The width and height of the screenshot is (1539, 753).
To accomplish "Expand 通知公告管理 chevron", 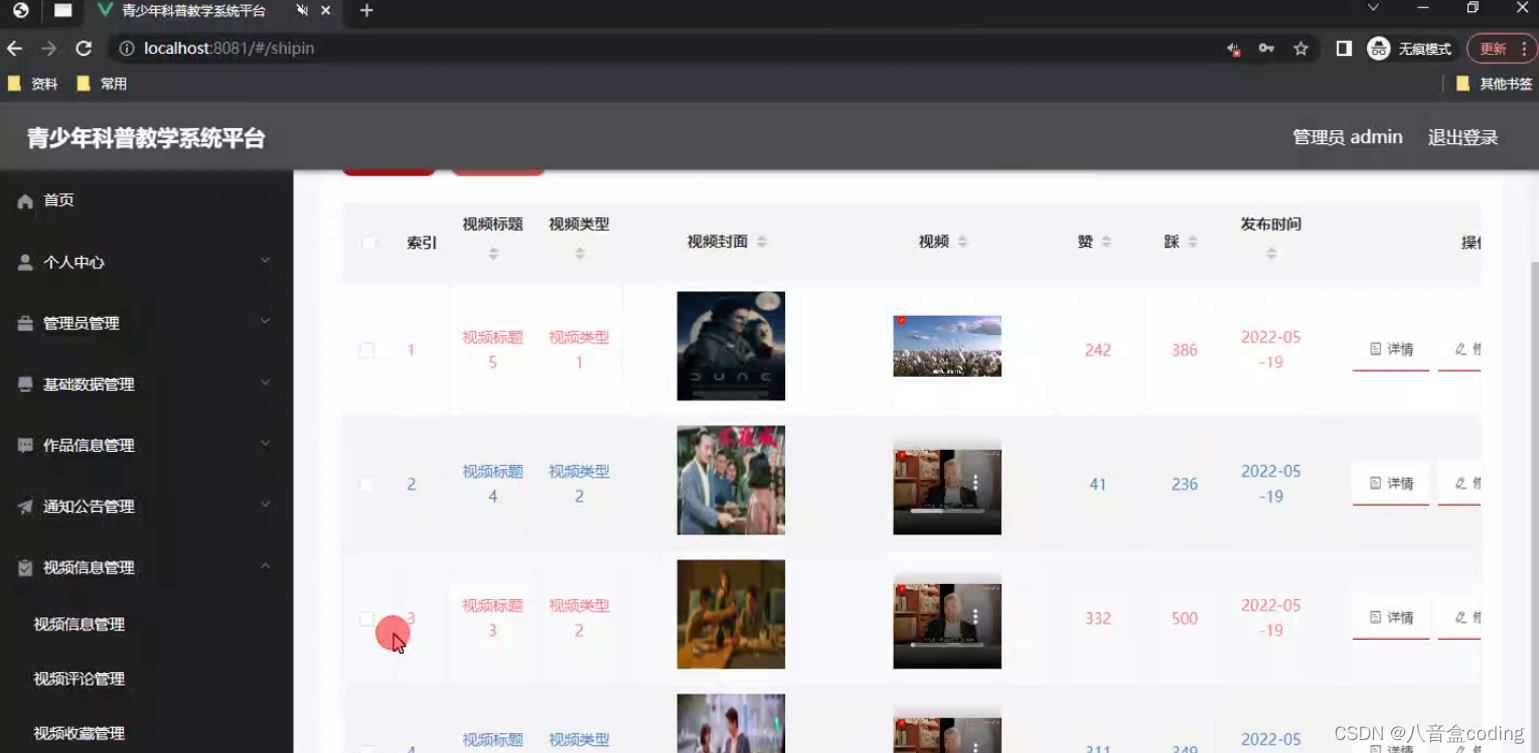I will (x=265, y=505).
